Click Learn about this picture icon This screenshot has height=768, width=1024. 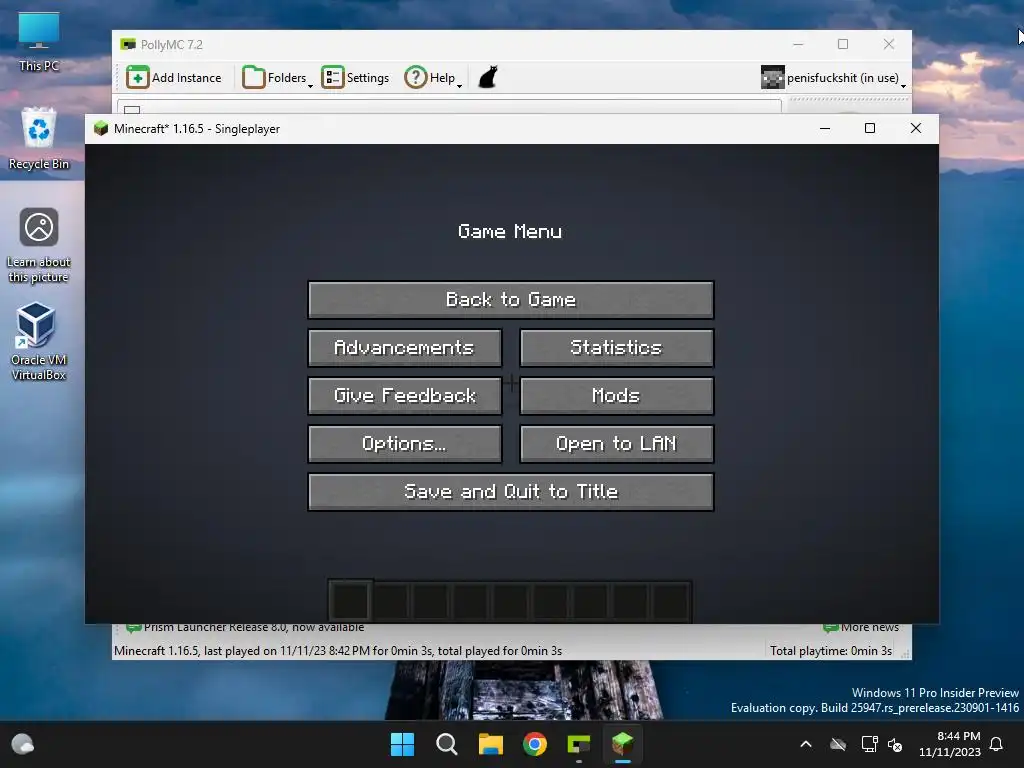coord(39,246)
